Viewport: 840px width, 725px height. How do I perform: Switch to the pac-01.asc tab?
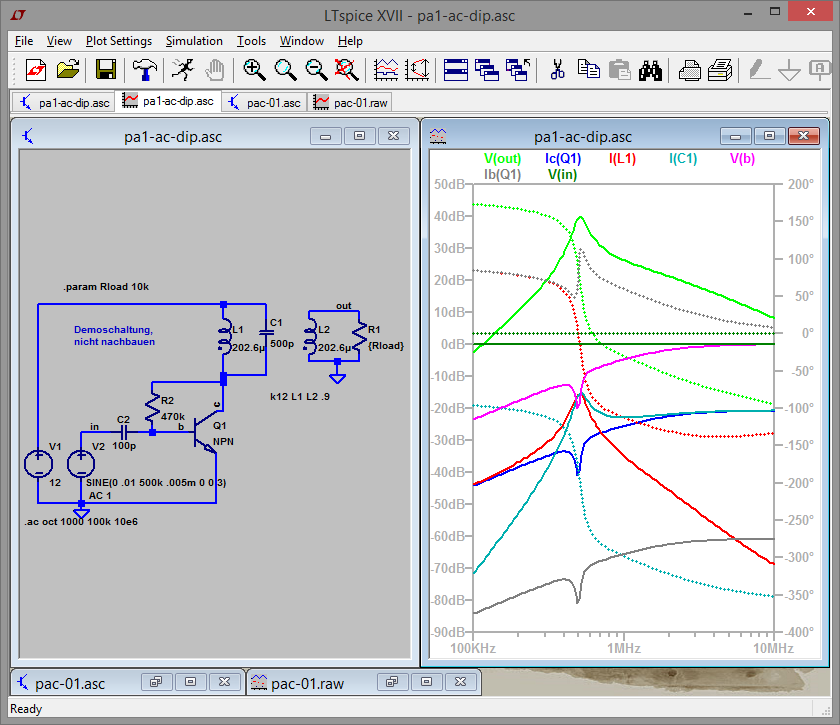264,102
